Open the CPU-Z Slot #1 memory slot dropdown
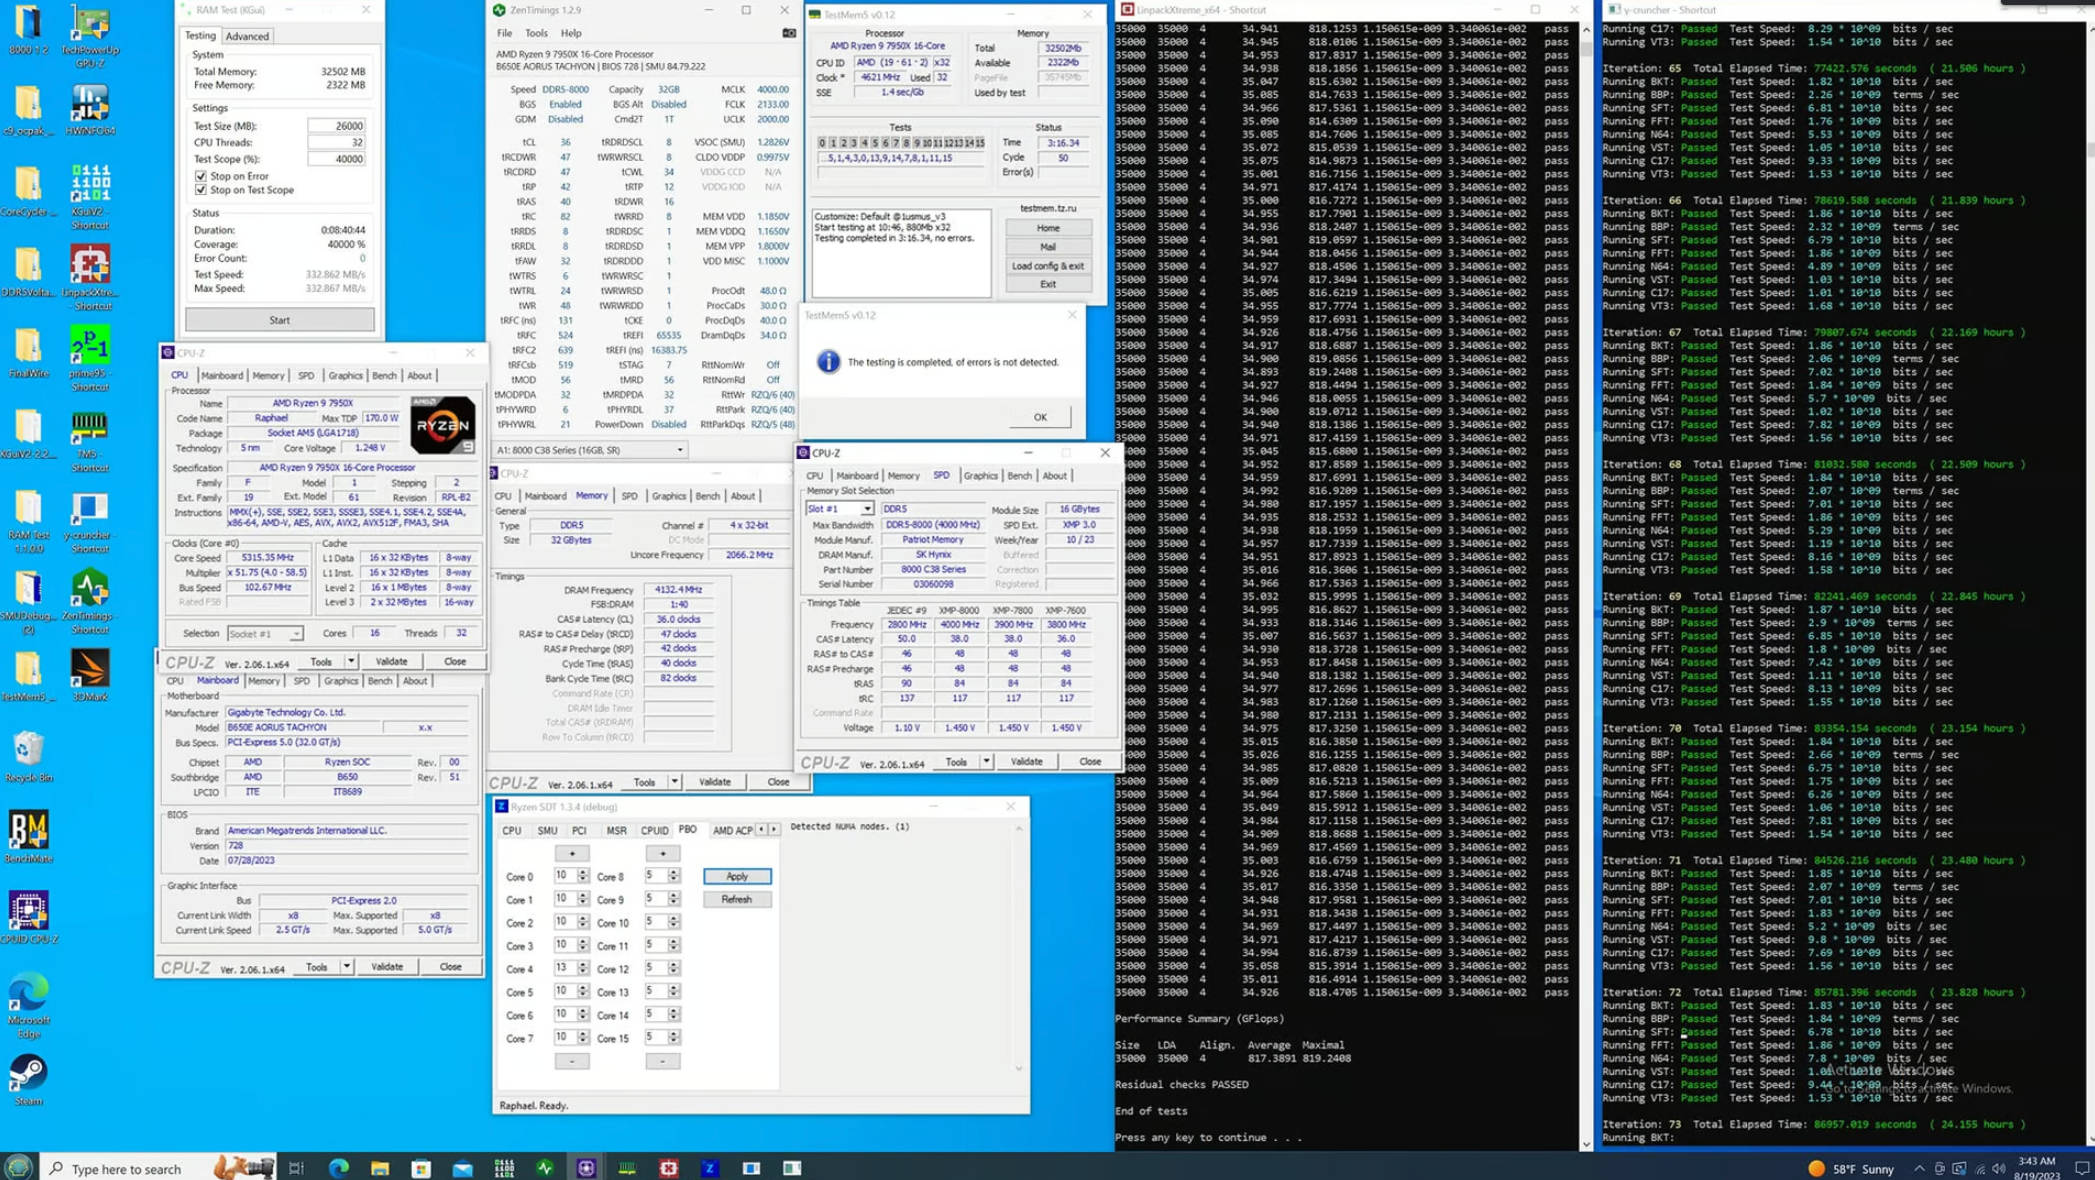 click(x=840, y=509)
